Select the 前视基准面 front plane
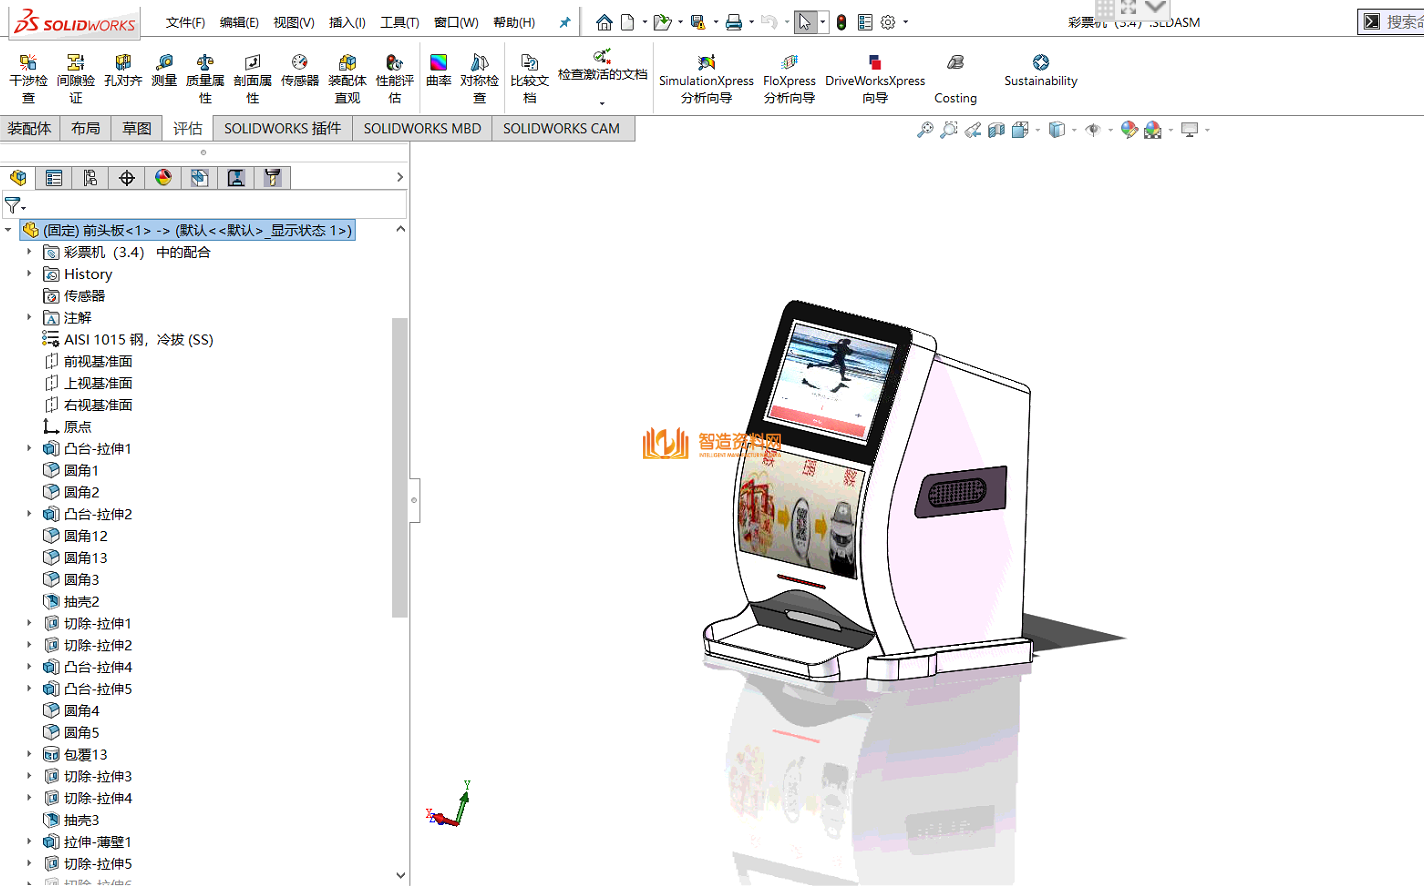The width and height of the screenshot is (1424, 886). (98, 361)
